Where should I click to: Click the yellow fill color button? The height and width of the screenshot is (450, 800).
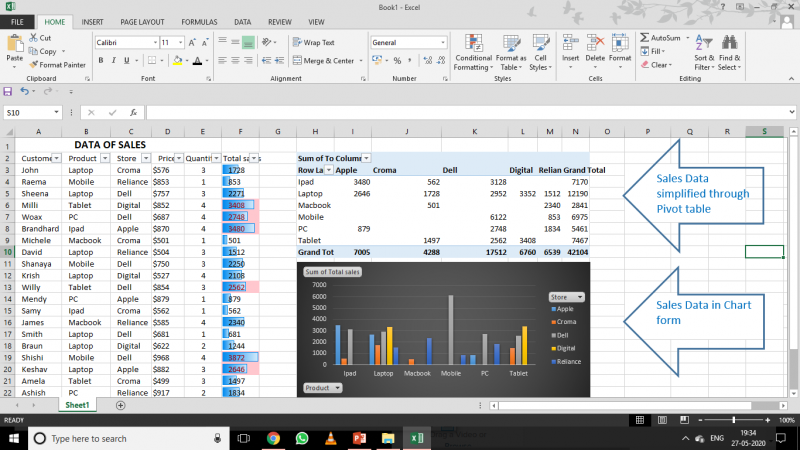177,61
